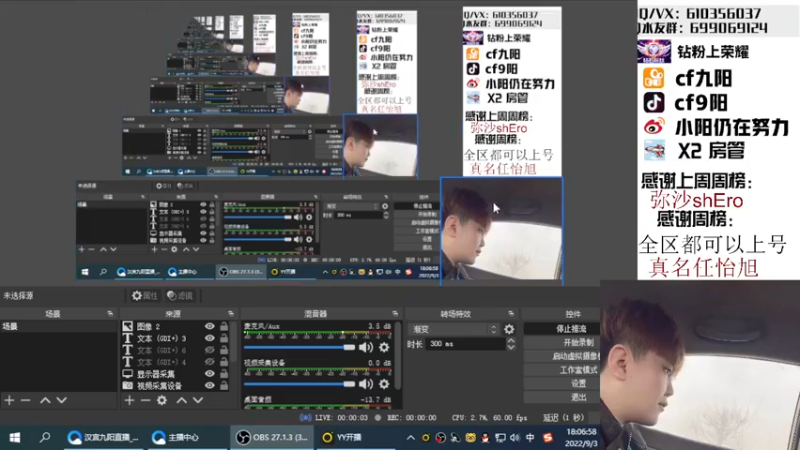The width and height of the screenshot is (800, 450).
Task: Remove the selected scene with the minus icon
Action: [x=26, y=401]
